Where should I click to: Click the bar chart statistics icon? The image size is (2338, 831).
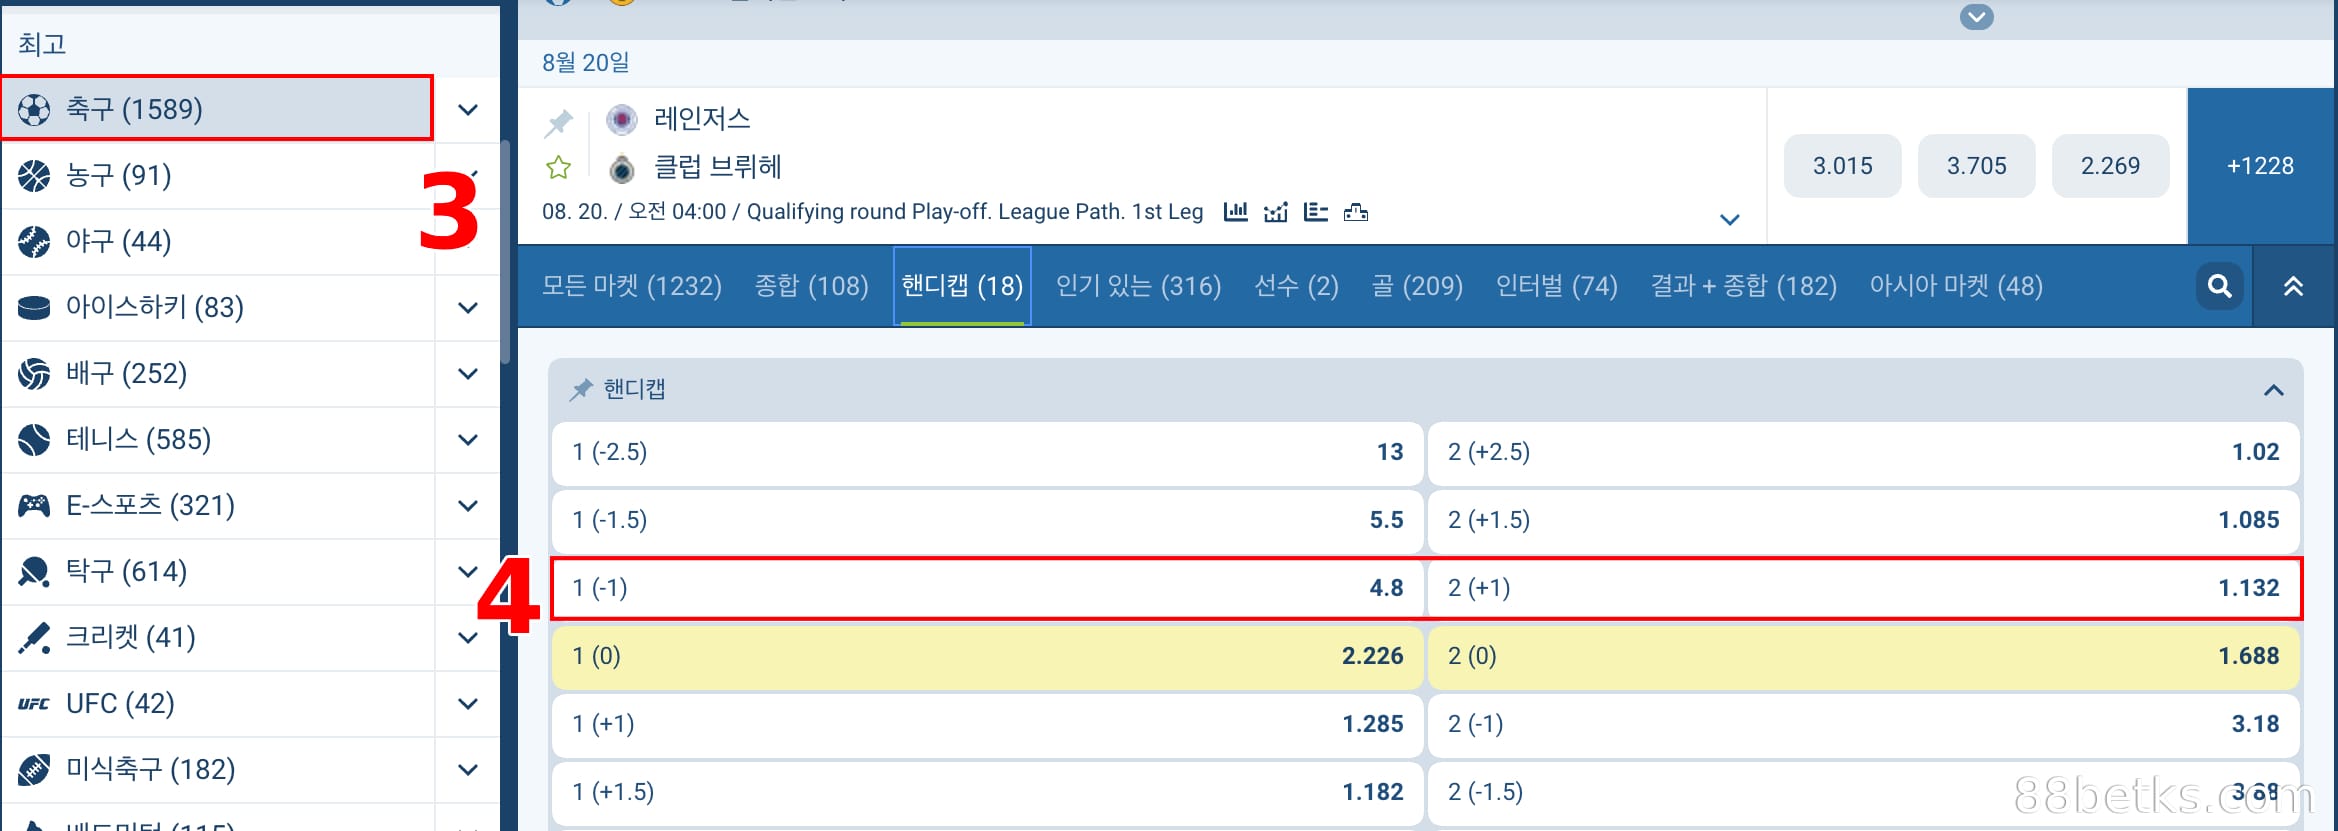(x=1236, y=212)
